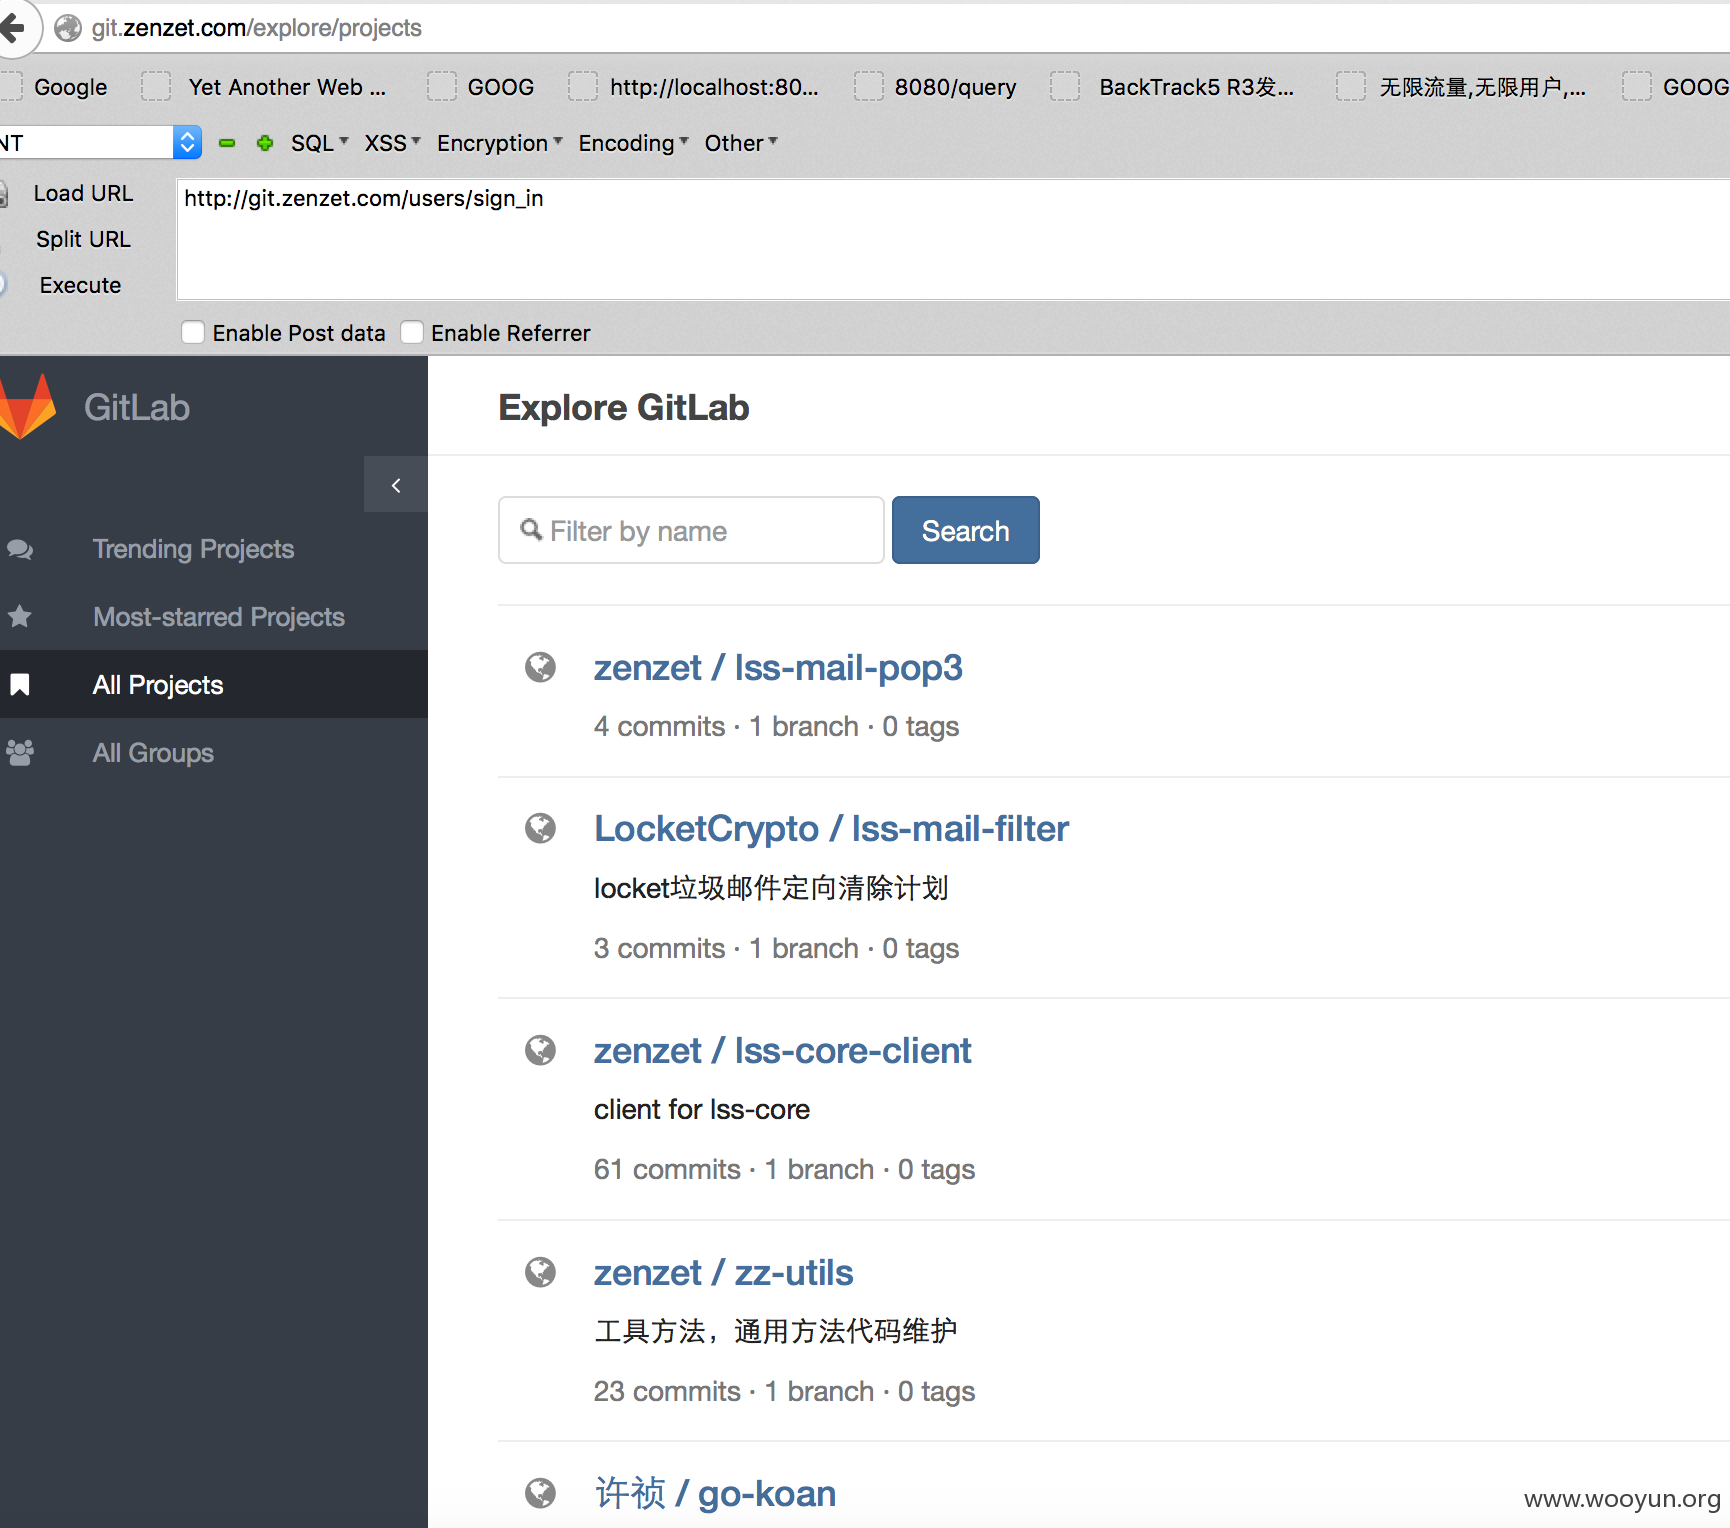Click the magnifier icon in filter field
This screenshot has height=1528, width=1730.
tap(532, 529)
